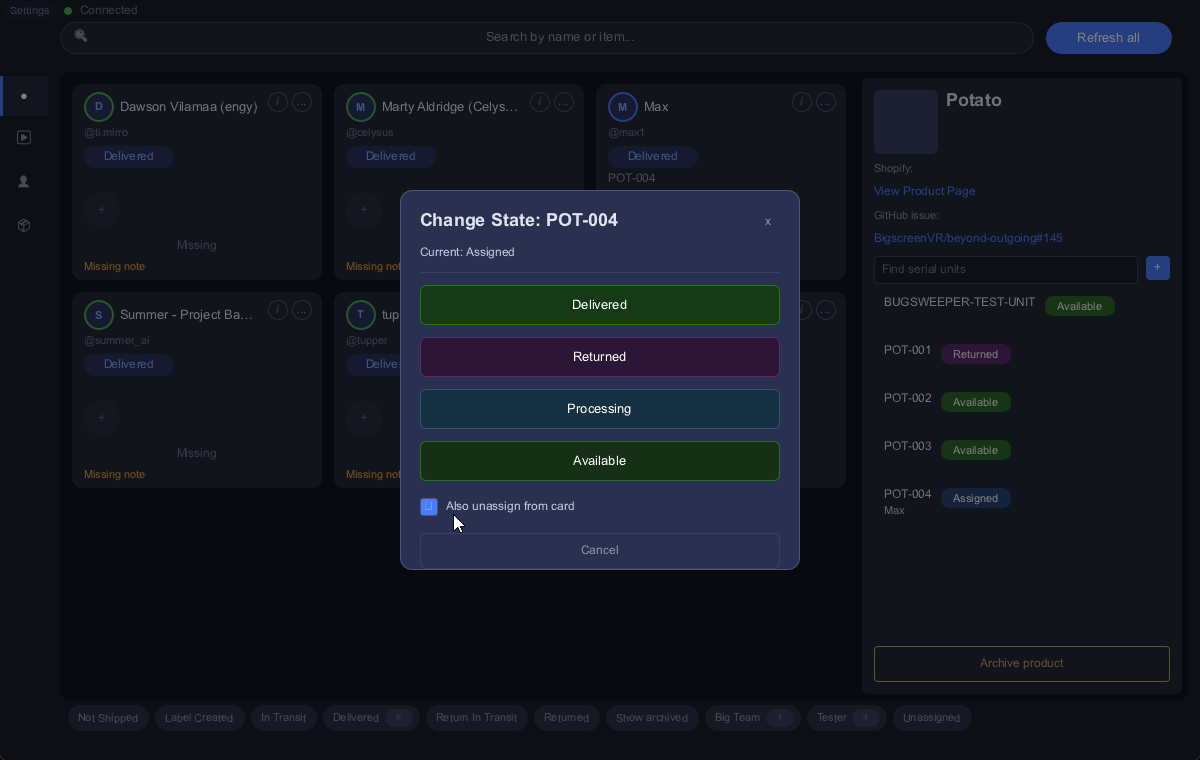
Task: Open more options on Dawson Vilamaa card
Action: 302,102
